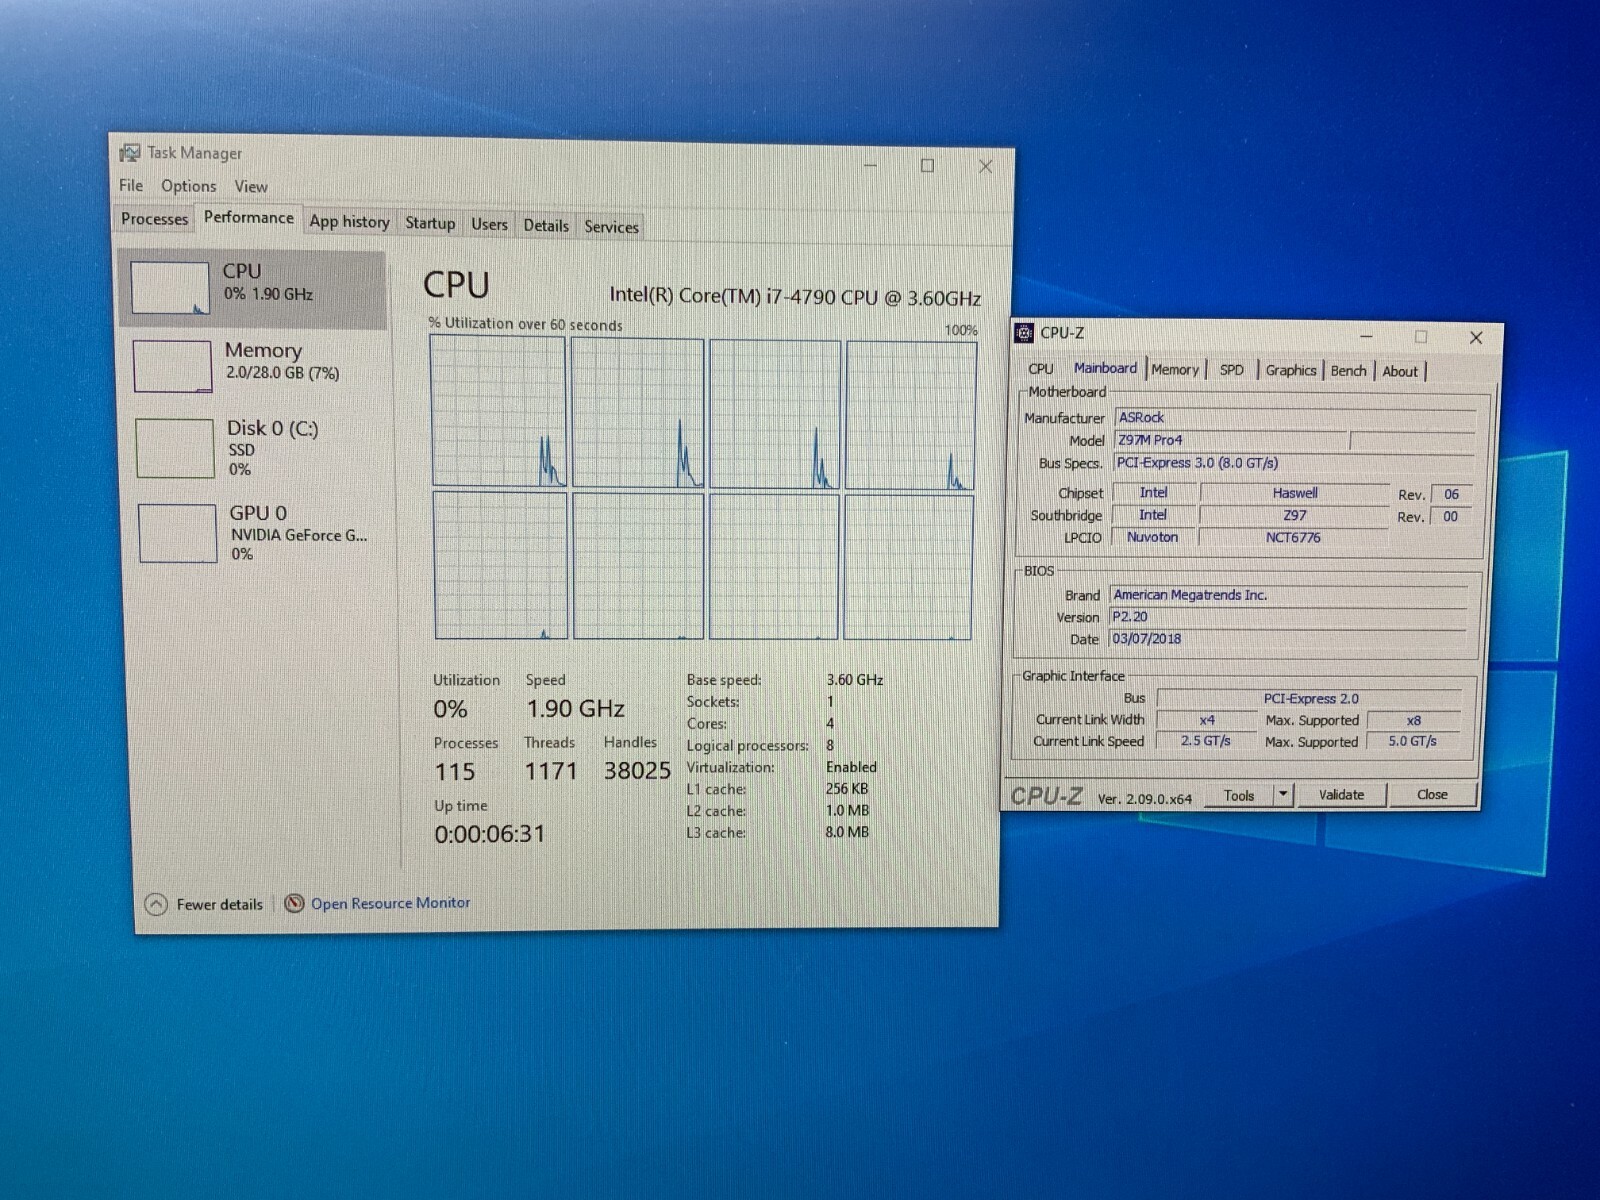This screenshot has height=1200, width=1600.
Task: Click the Resource Monitor gauge icon
Action: point(294,903)
